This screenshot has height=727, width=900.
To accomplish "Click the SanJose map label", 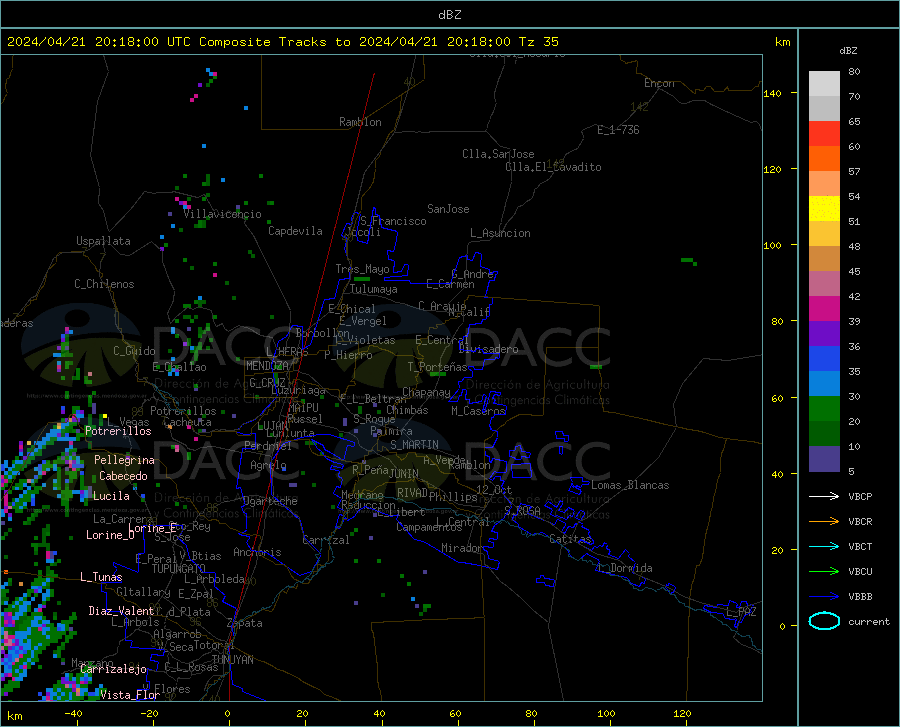I will [448, 209].
